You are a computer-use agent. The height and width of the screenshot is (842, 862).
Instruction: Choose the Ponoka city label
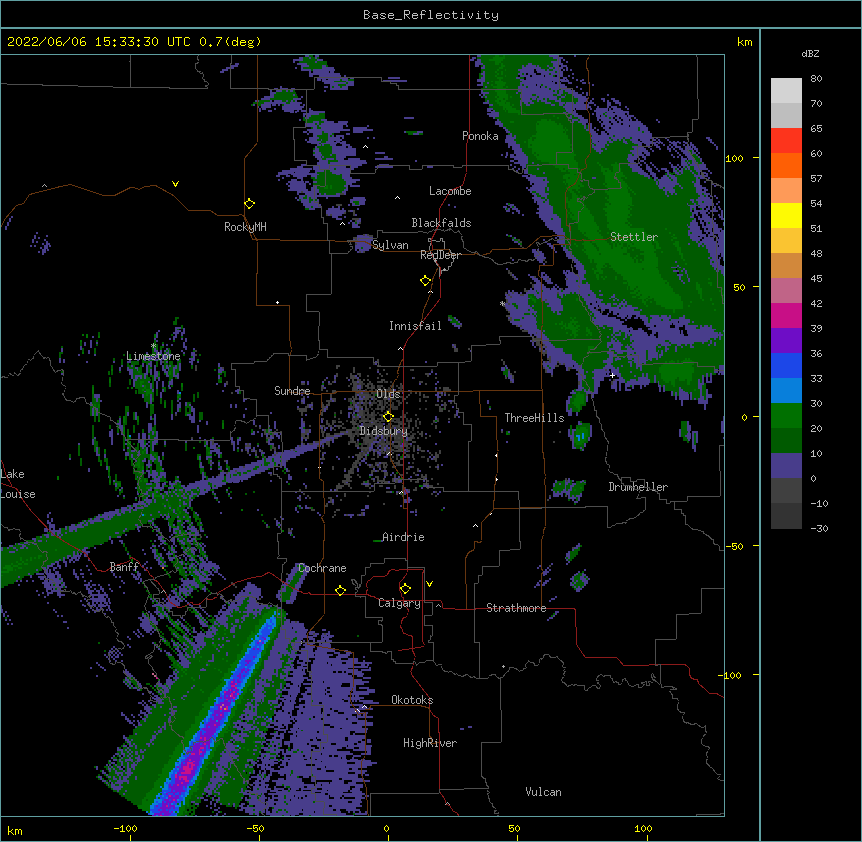480,136
